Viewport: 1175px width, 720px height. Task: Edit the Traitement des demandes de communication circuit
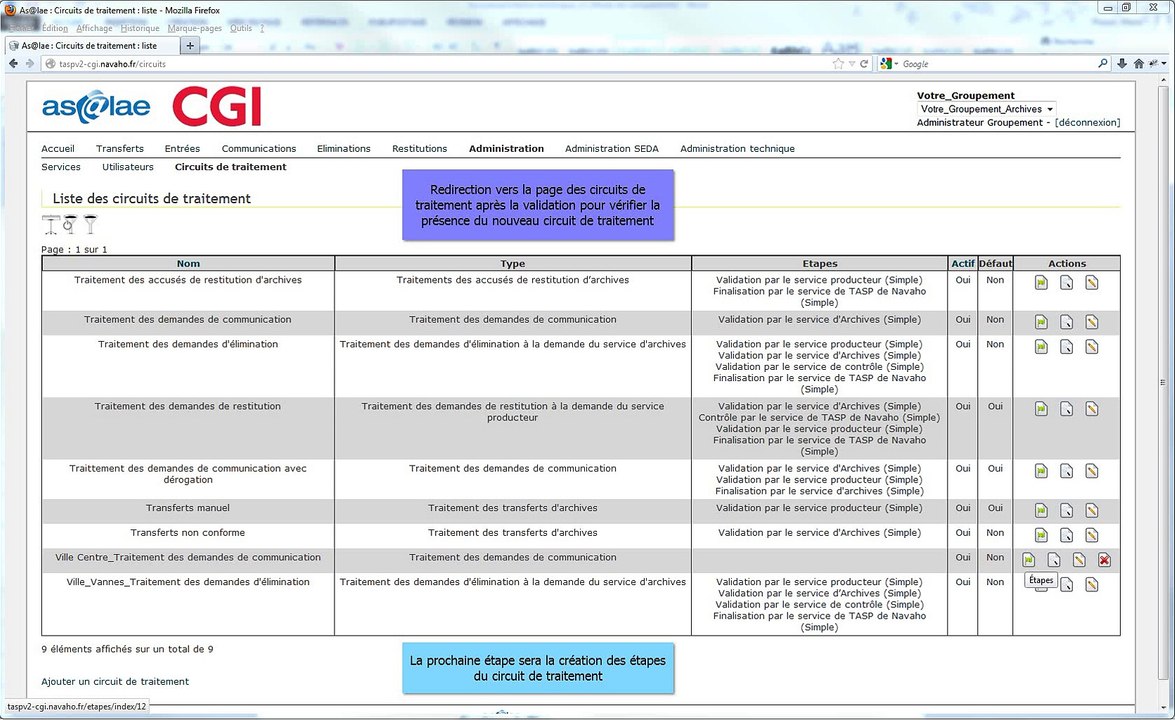(x=1092, y=322)
